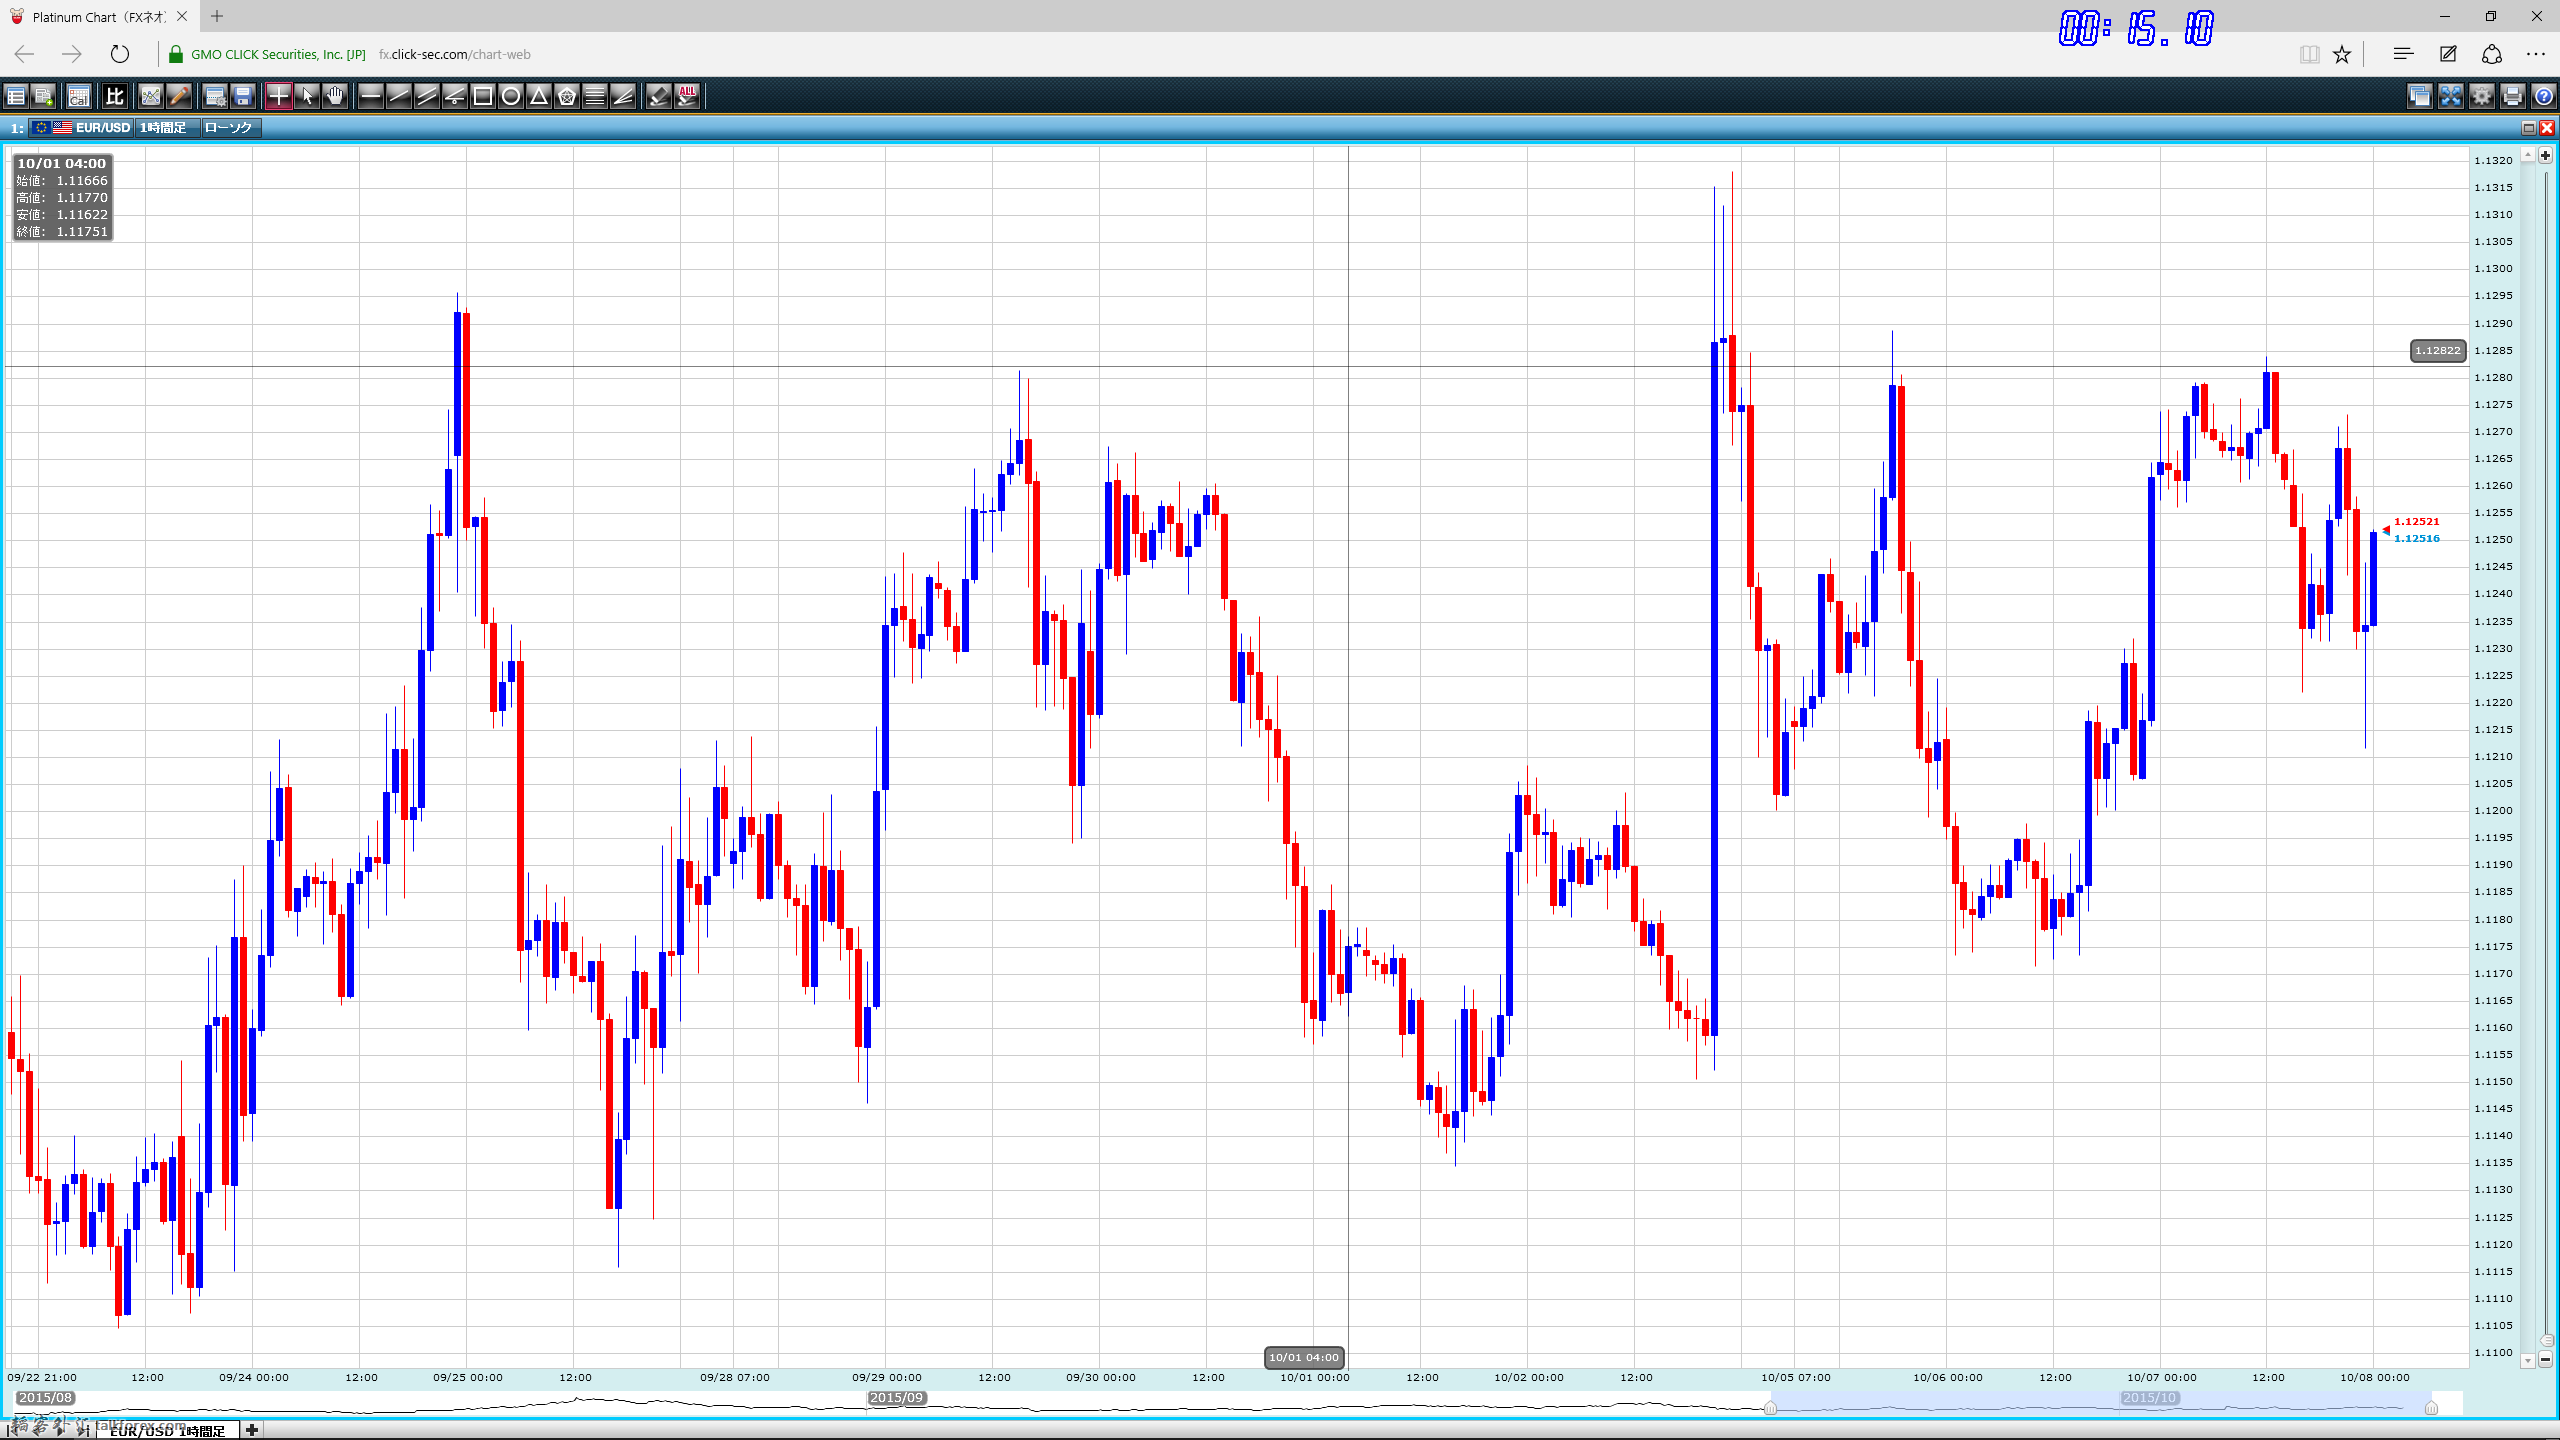The height and width of the screenshot is (1440, 2560).
Task: Open the browser hub lines icon
Action: click(x=2403, y=54)
